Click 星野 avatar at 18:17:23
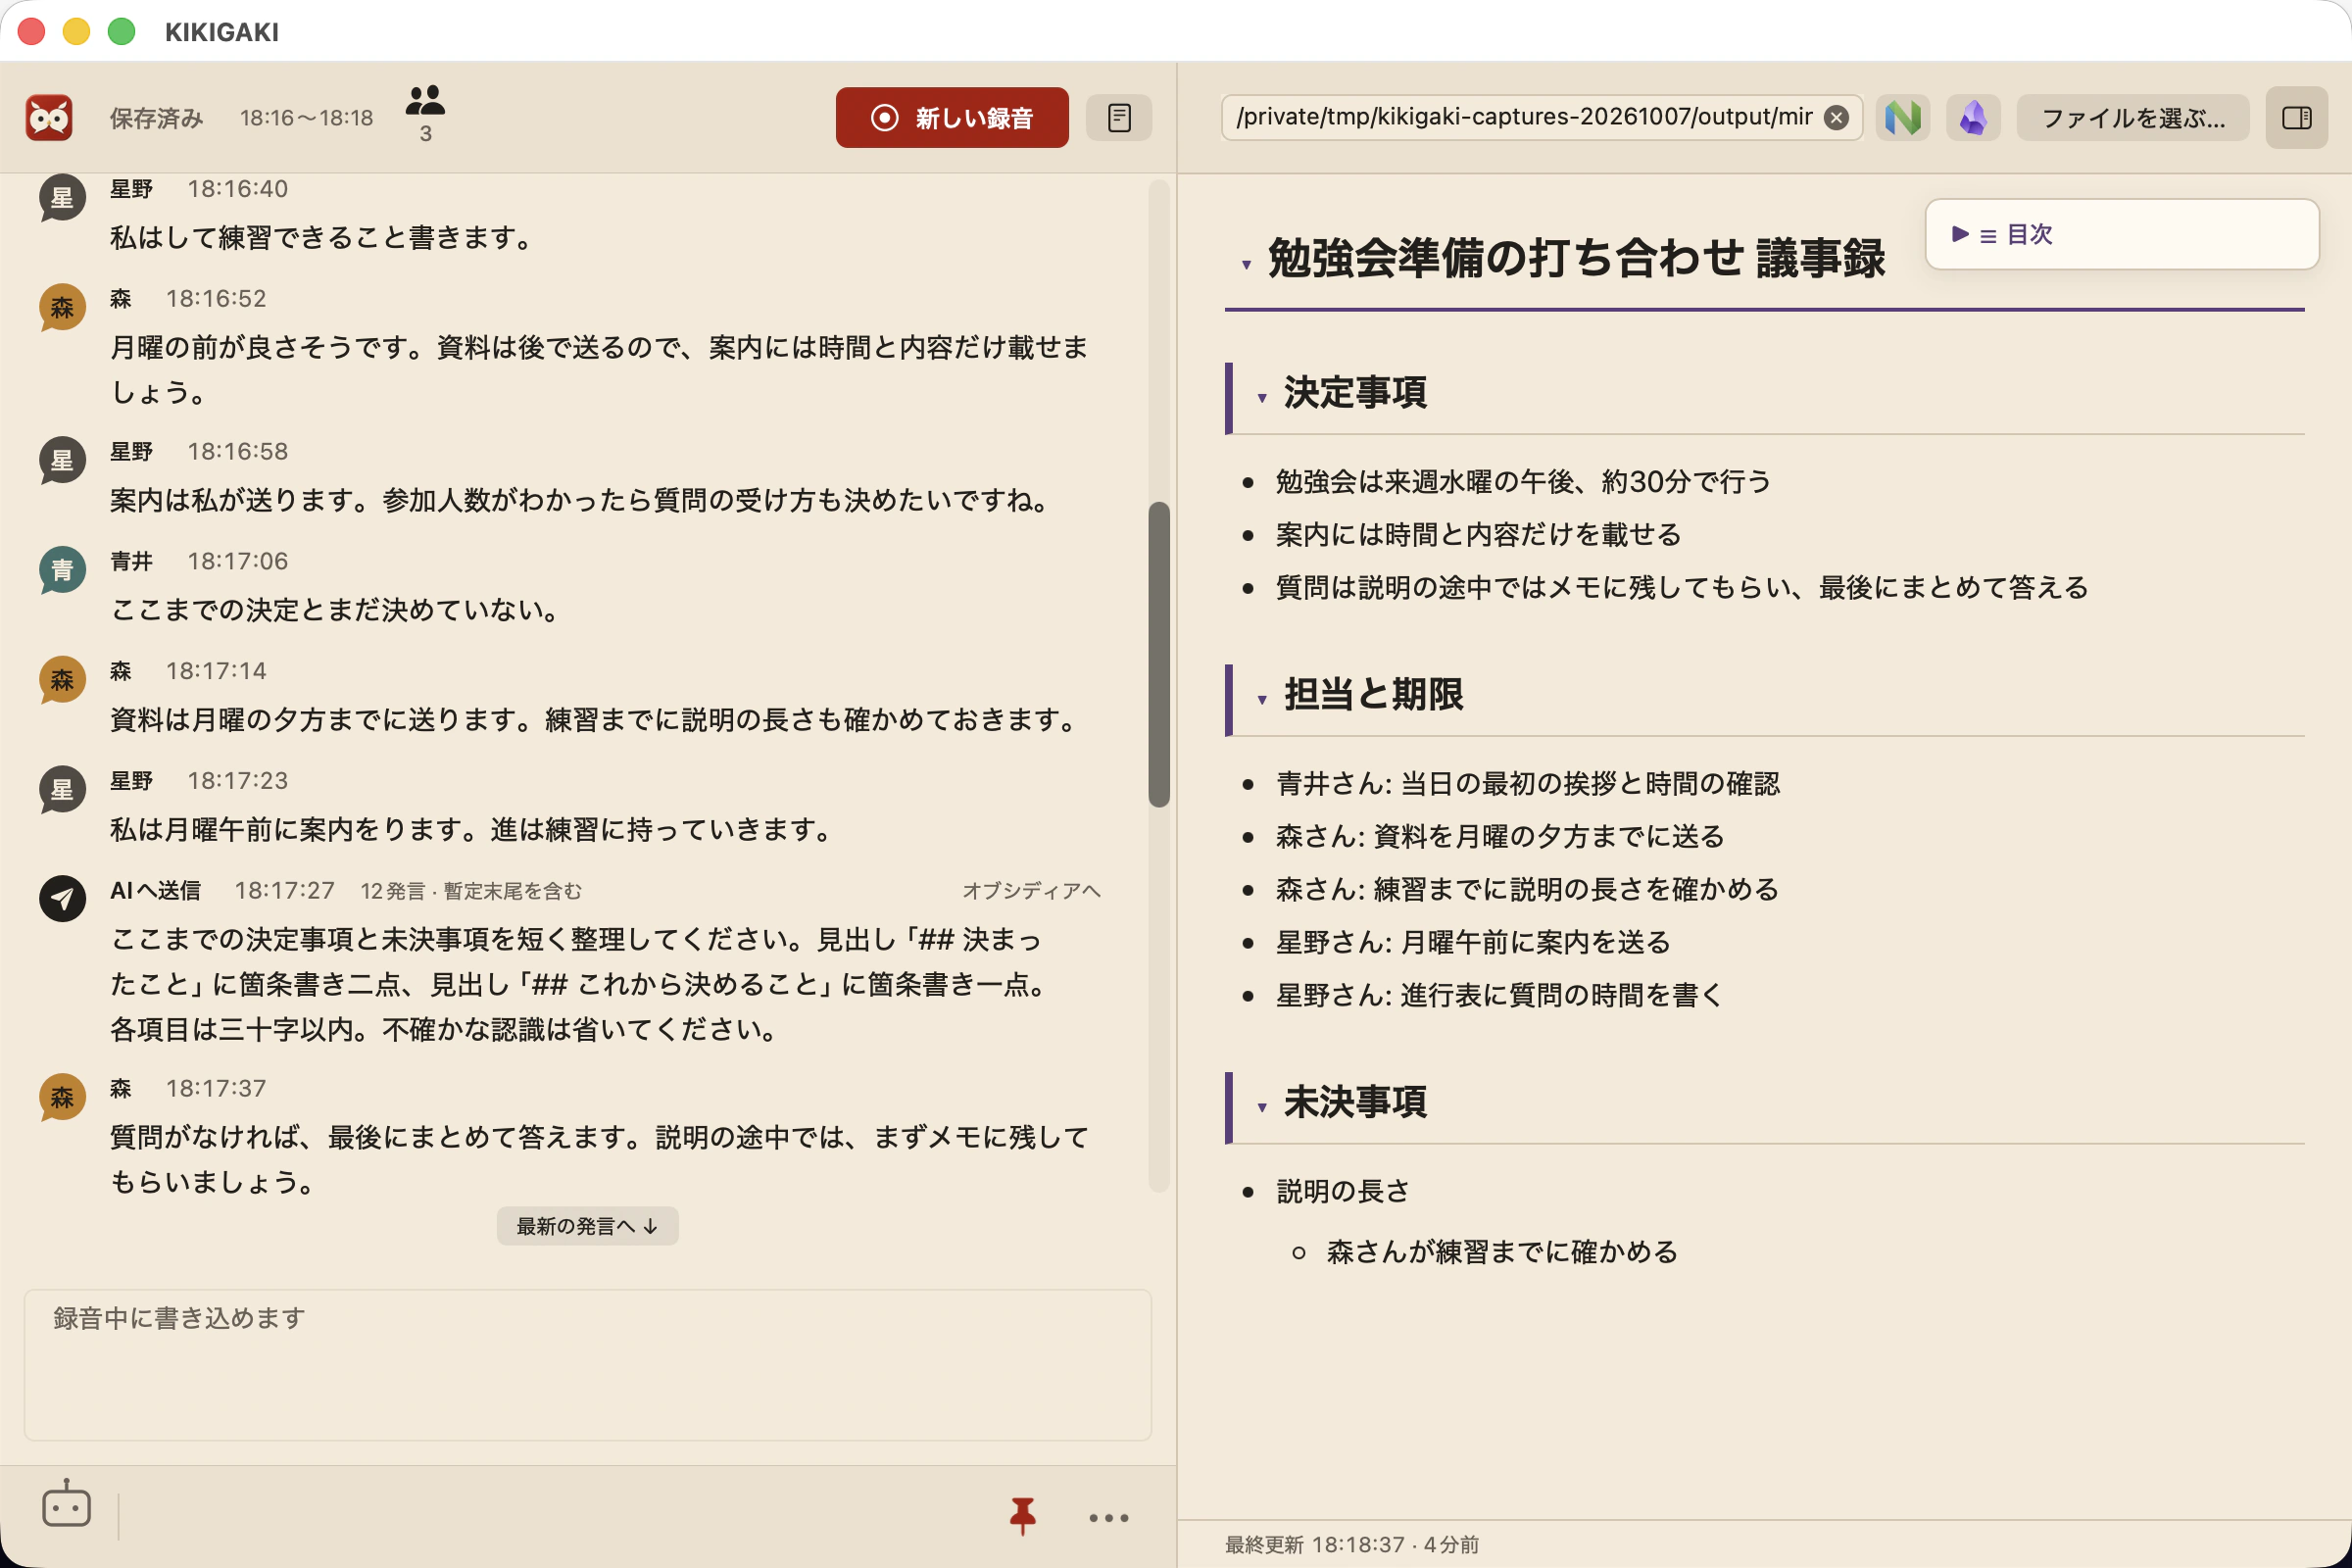 click(x=62, y=789)
